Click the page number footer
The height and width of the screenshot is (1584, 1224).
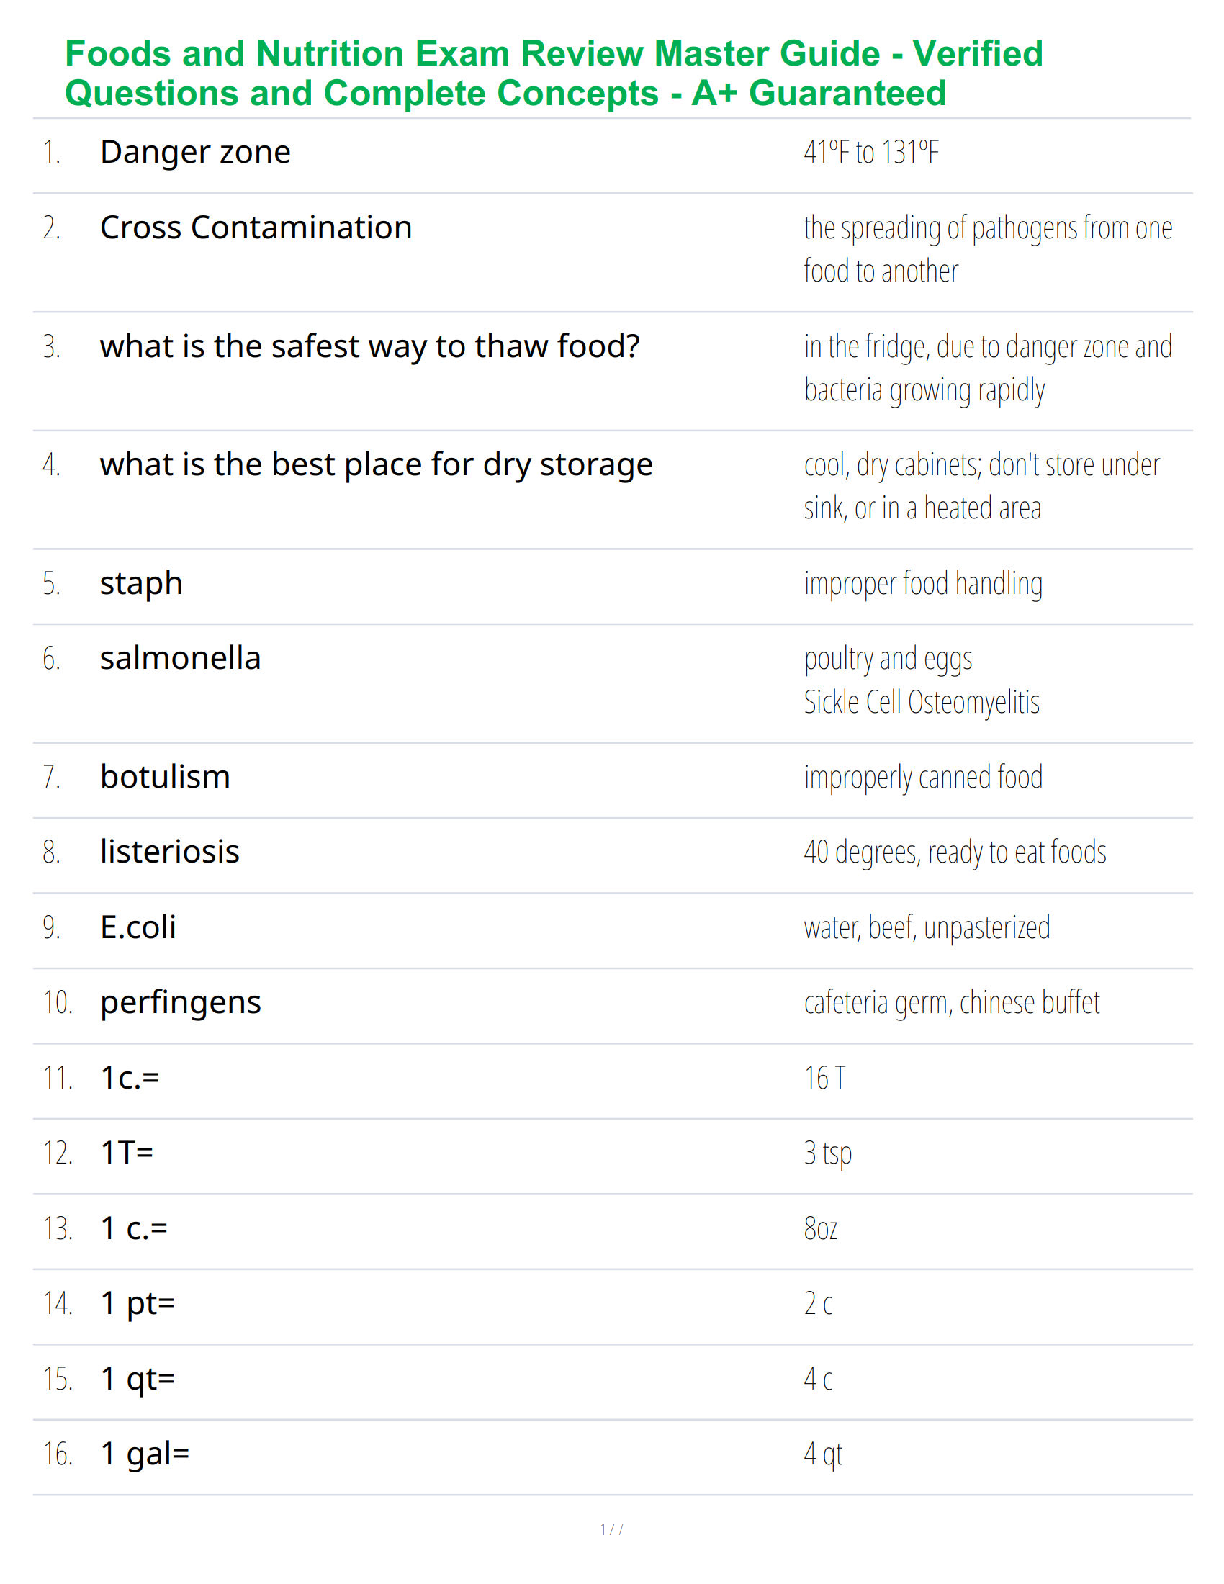pos(612,1529)
